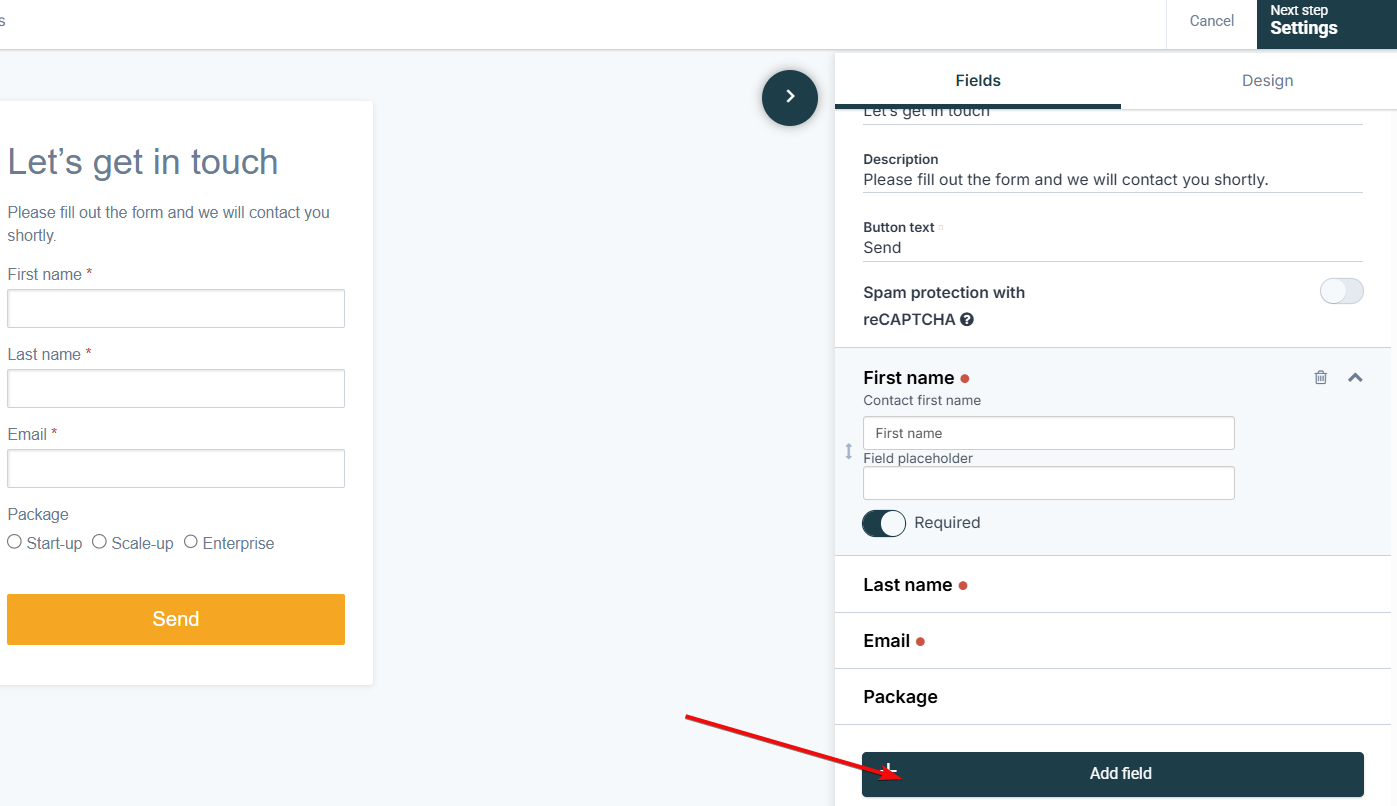
Task: Select the Fields tab
Action: (x=978, y=81)
